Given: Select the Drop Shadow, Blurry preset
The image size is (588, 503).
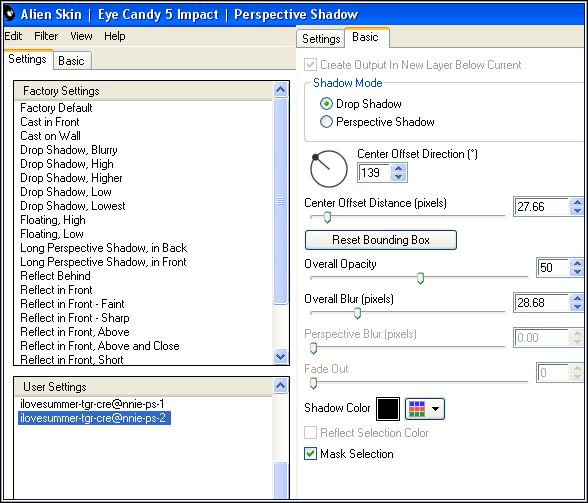Looking at the screenshot, I should [x=69, y=150].
